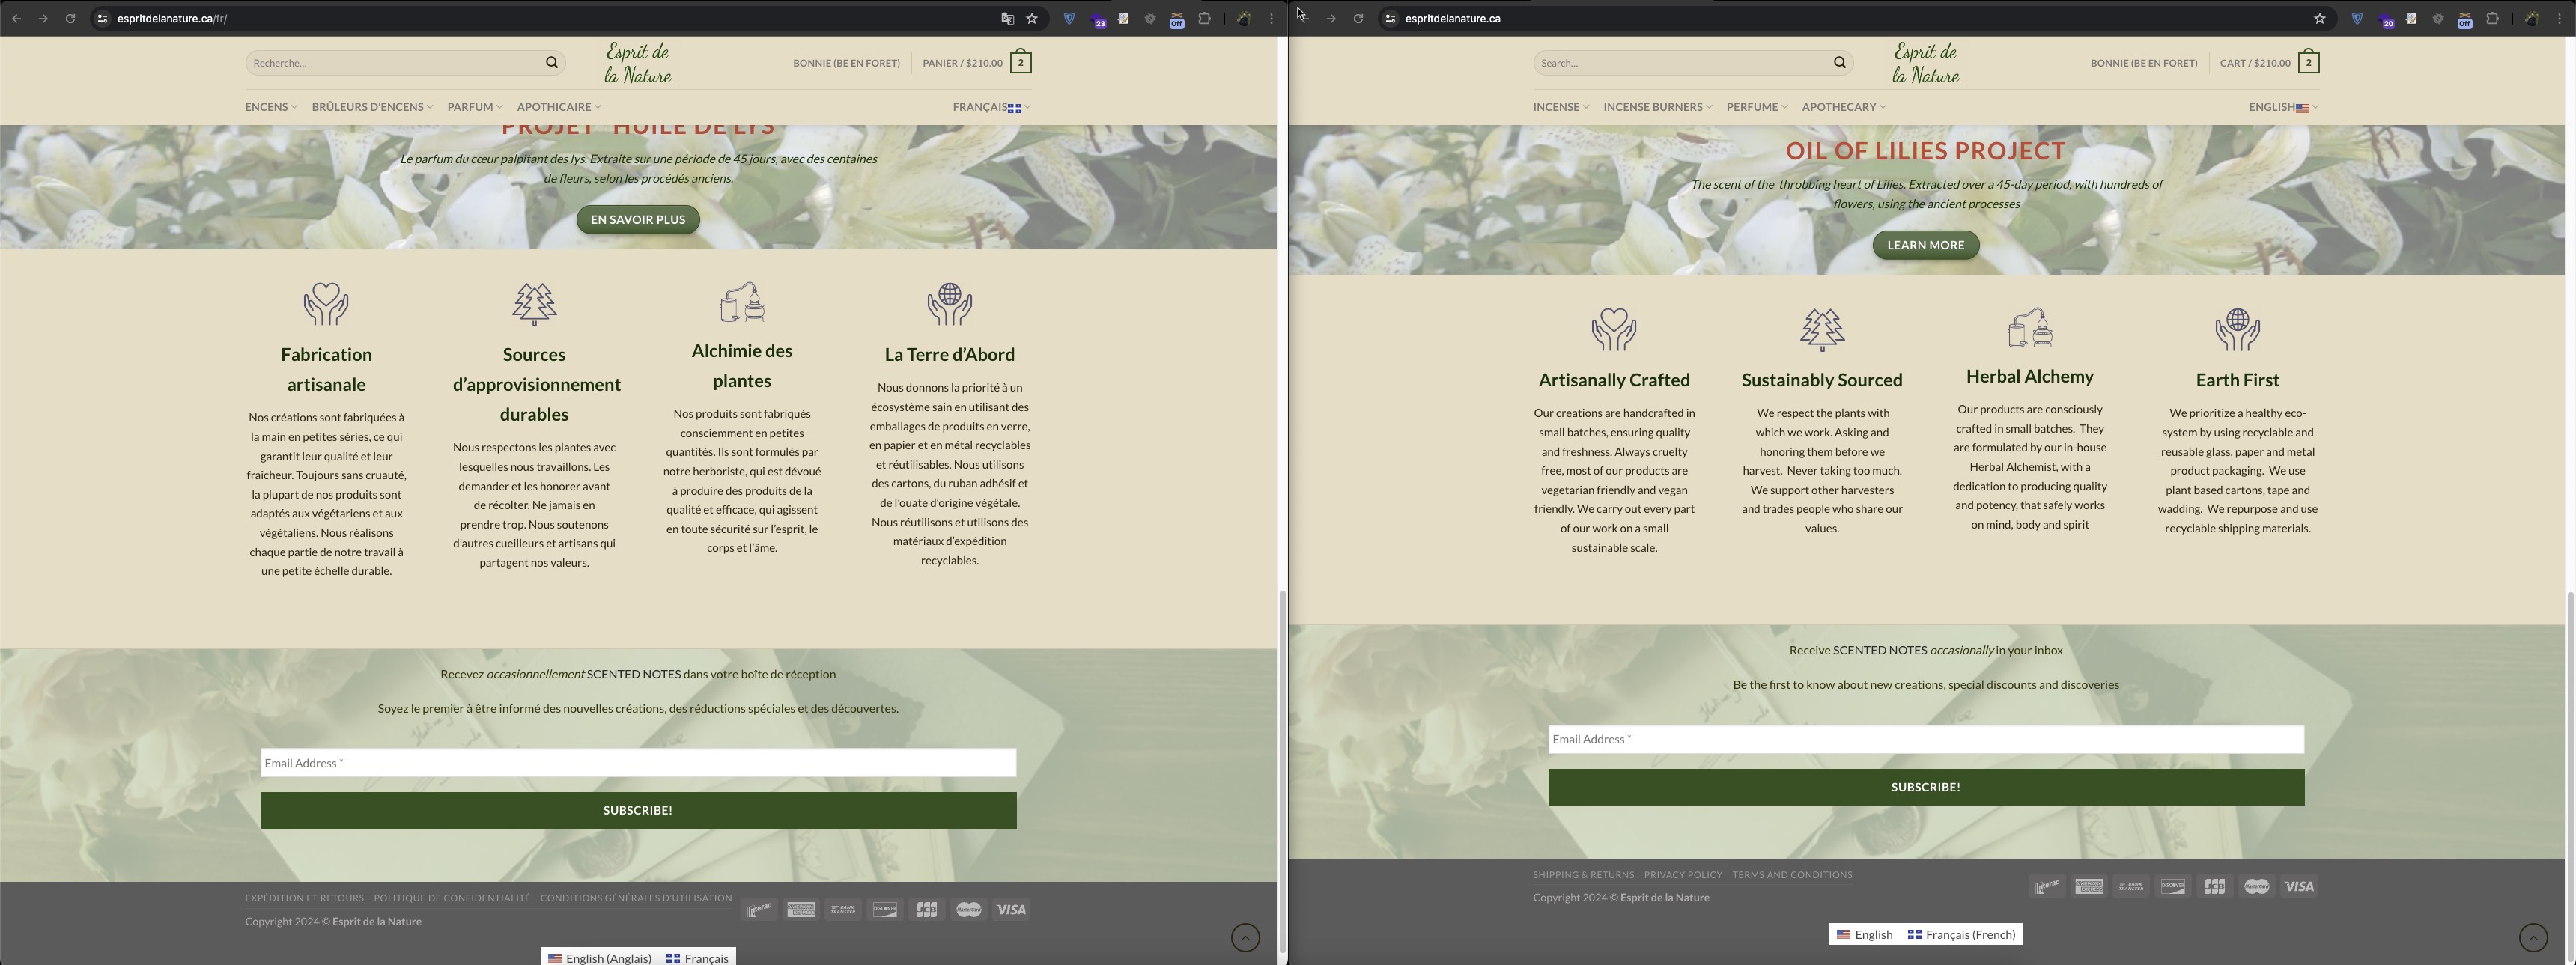This screenshot has height=965, width=2576.
Task: Open BONNIE (BE EN FORET) account, English site
Action: pos(2144,63)
